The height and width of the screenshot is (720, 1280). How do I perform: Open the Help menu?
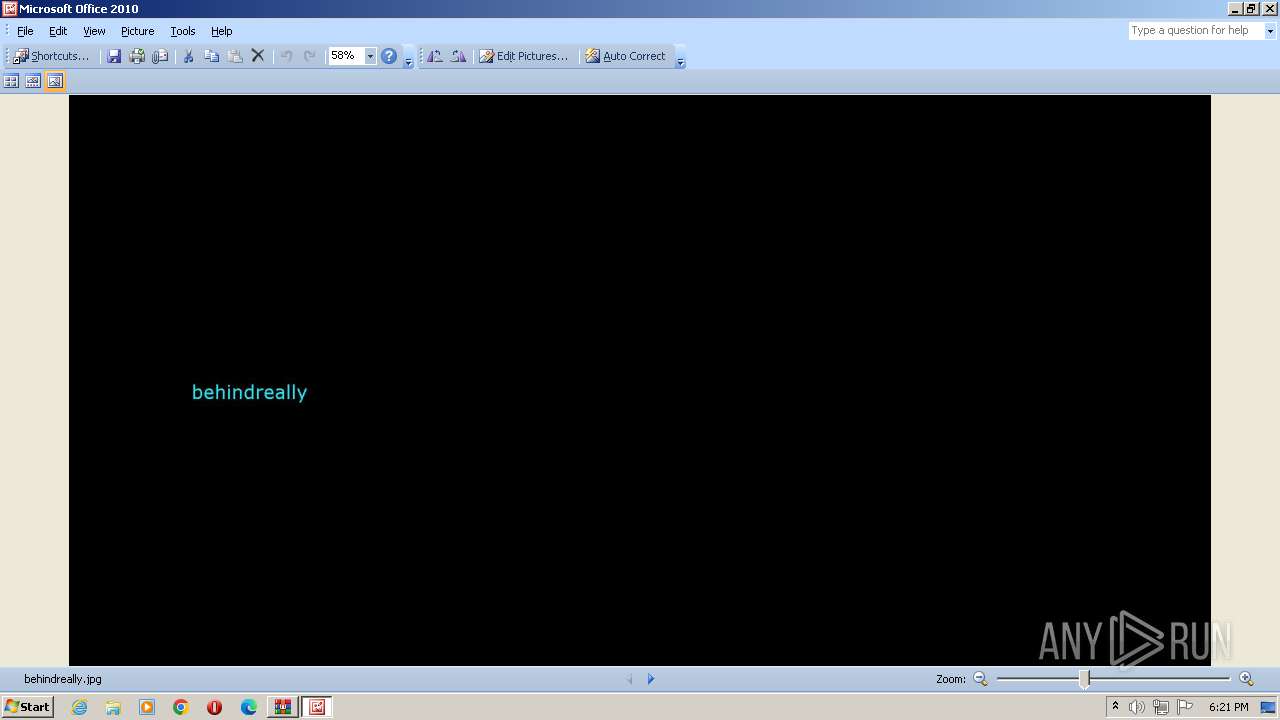click(x=221, y=31)
